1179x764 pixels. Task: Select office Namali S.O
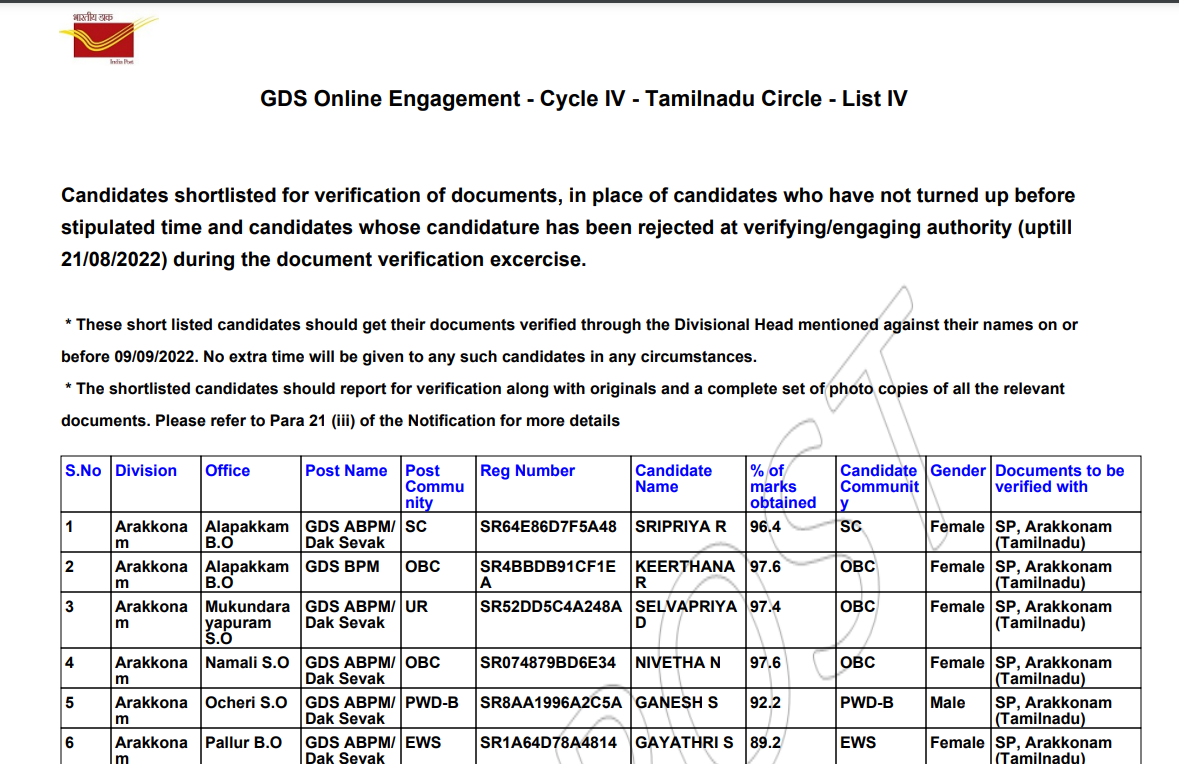pos(247,663)
